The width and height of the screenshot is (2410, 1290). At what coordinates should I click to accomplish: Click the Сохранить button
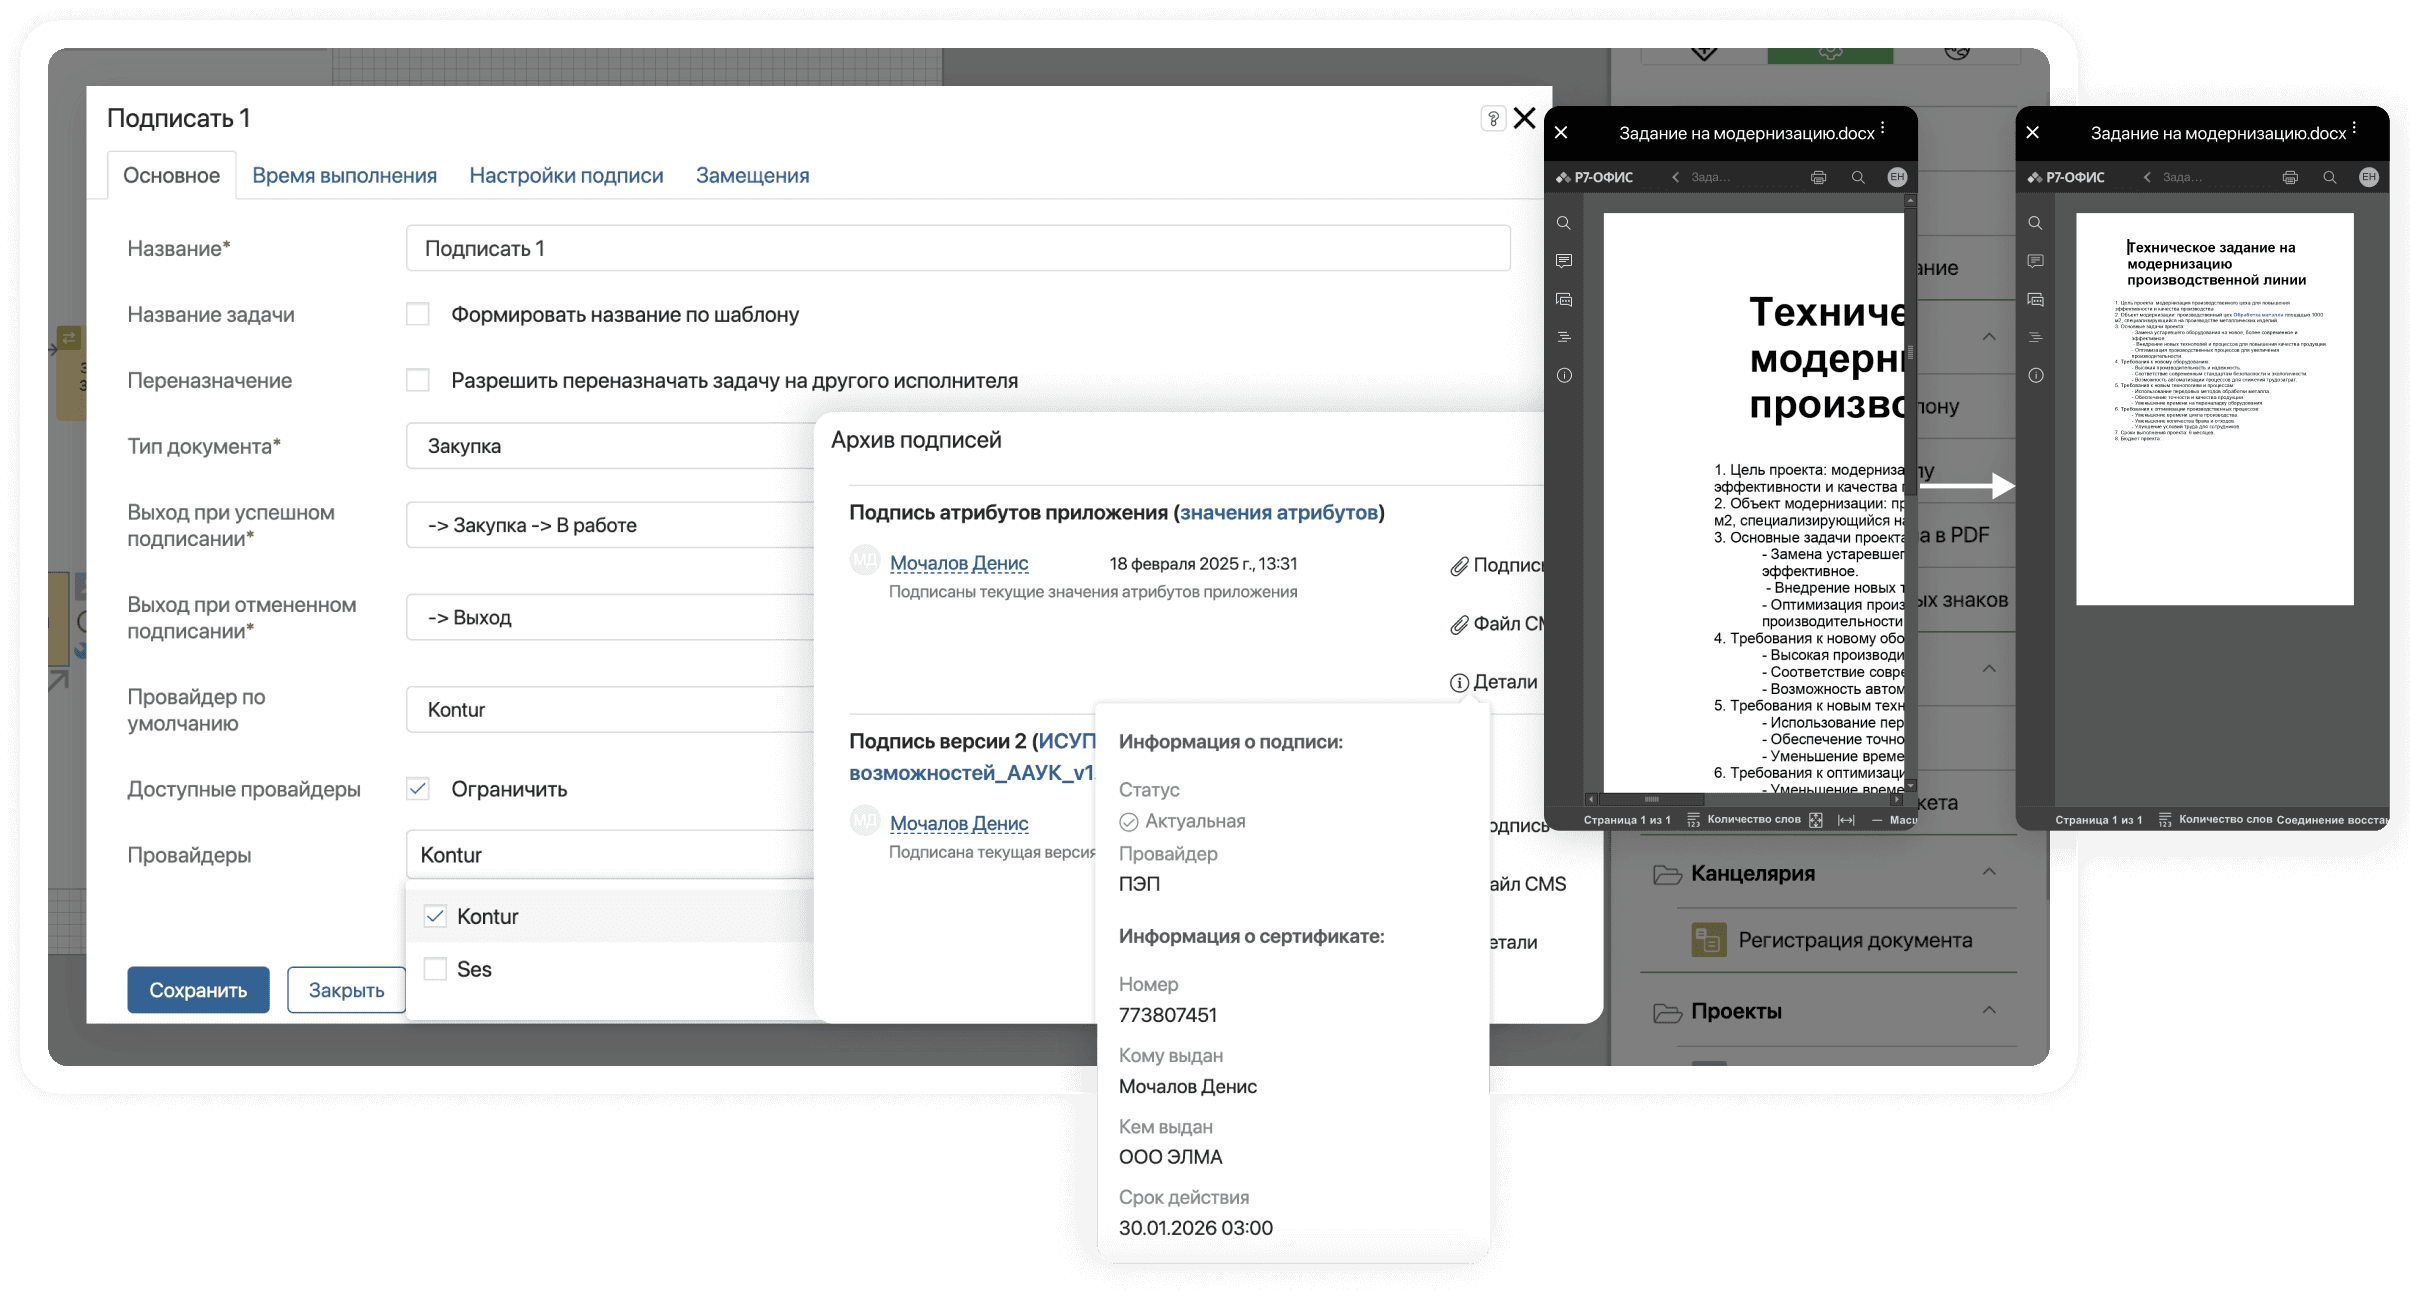tap(198, 990)
